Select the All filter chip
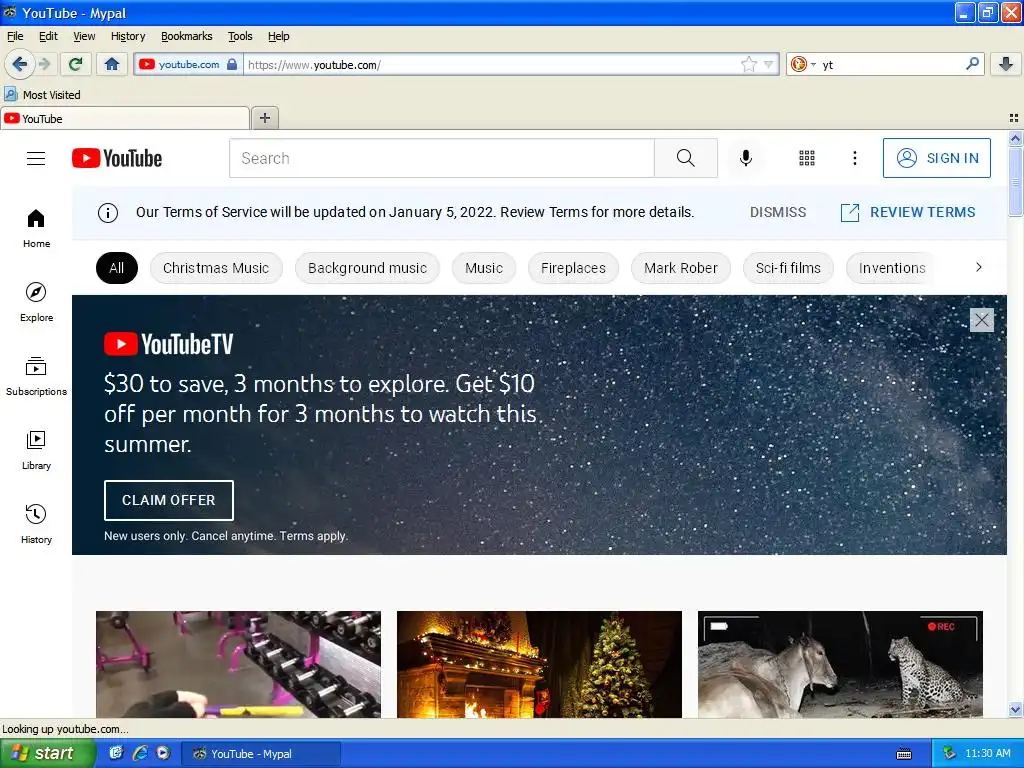This screenshot has width=1024, height=768. coord(117,268)
